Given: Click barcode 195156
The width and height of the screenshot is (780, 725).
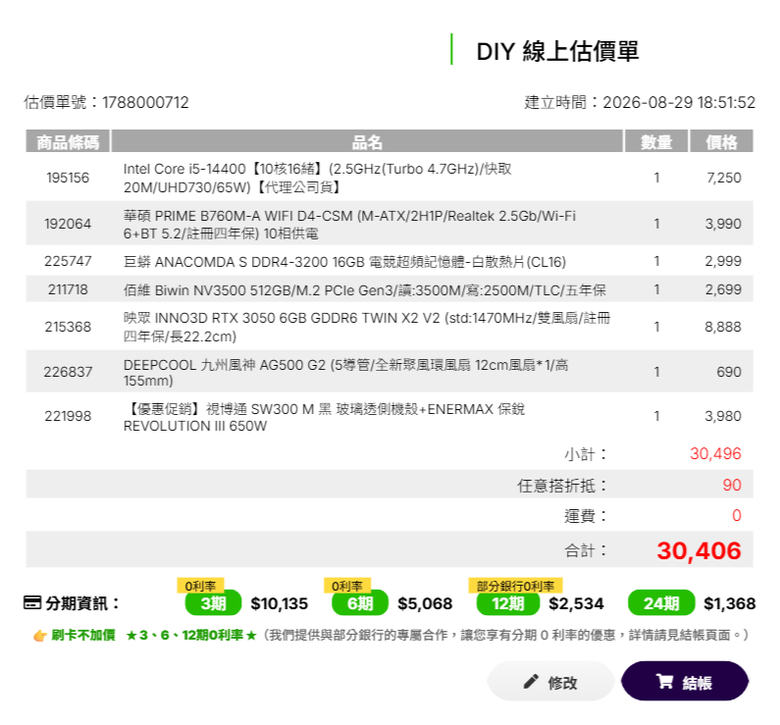Looking at the screenshot, I should pos(68,178).
